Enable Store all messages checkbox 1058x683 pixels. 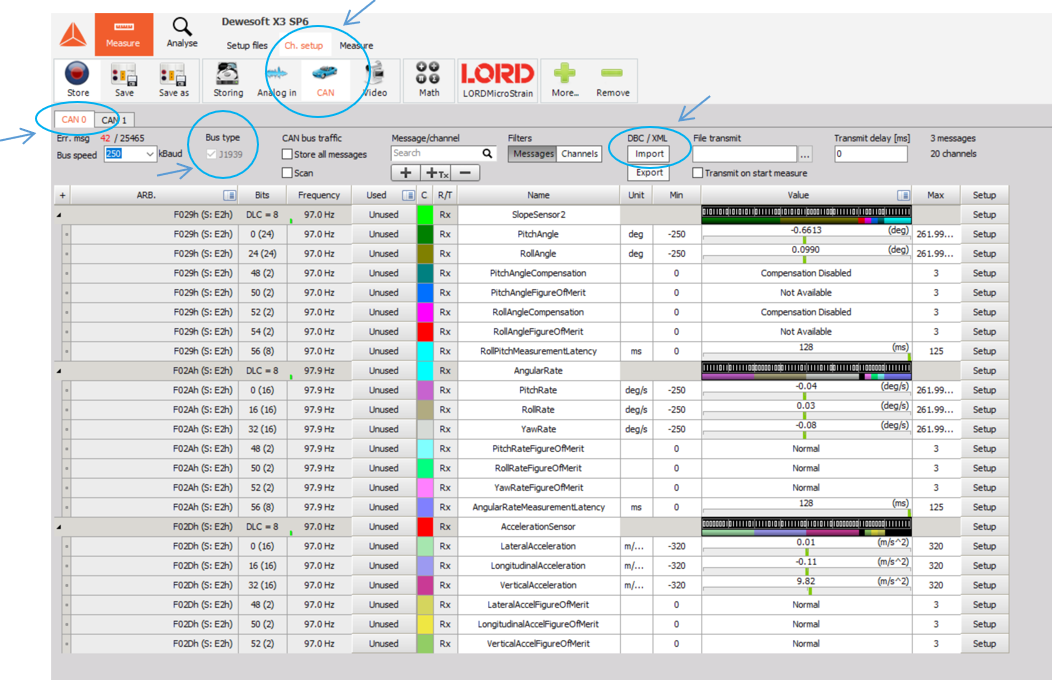pyautogui.click(x=287, y=155)
